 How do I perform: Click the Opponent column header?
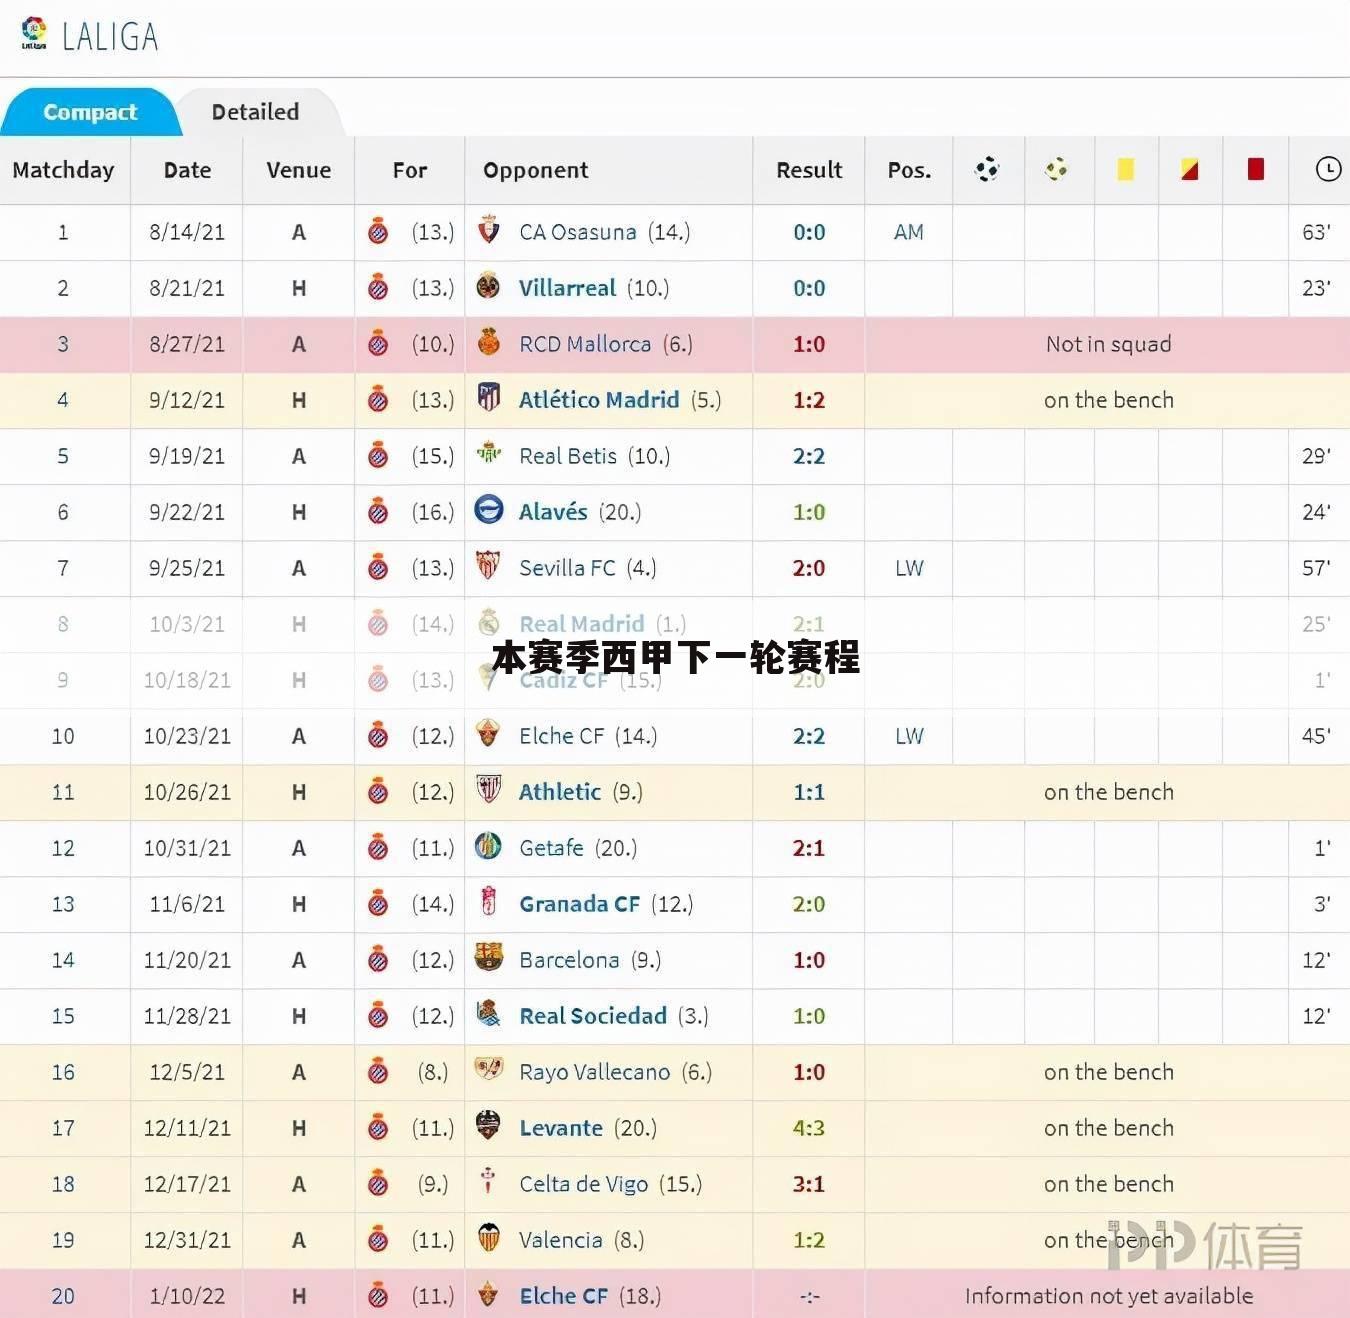535,170
